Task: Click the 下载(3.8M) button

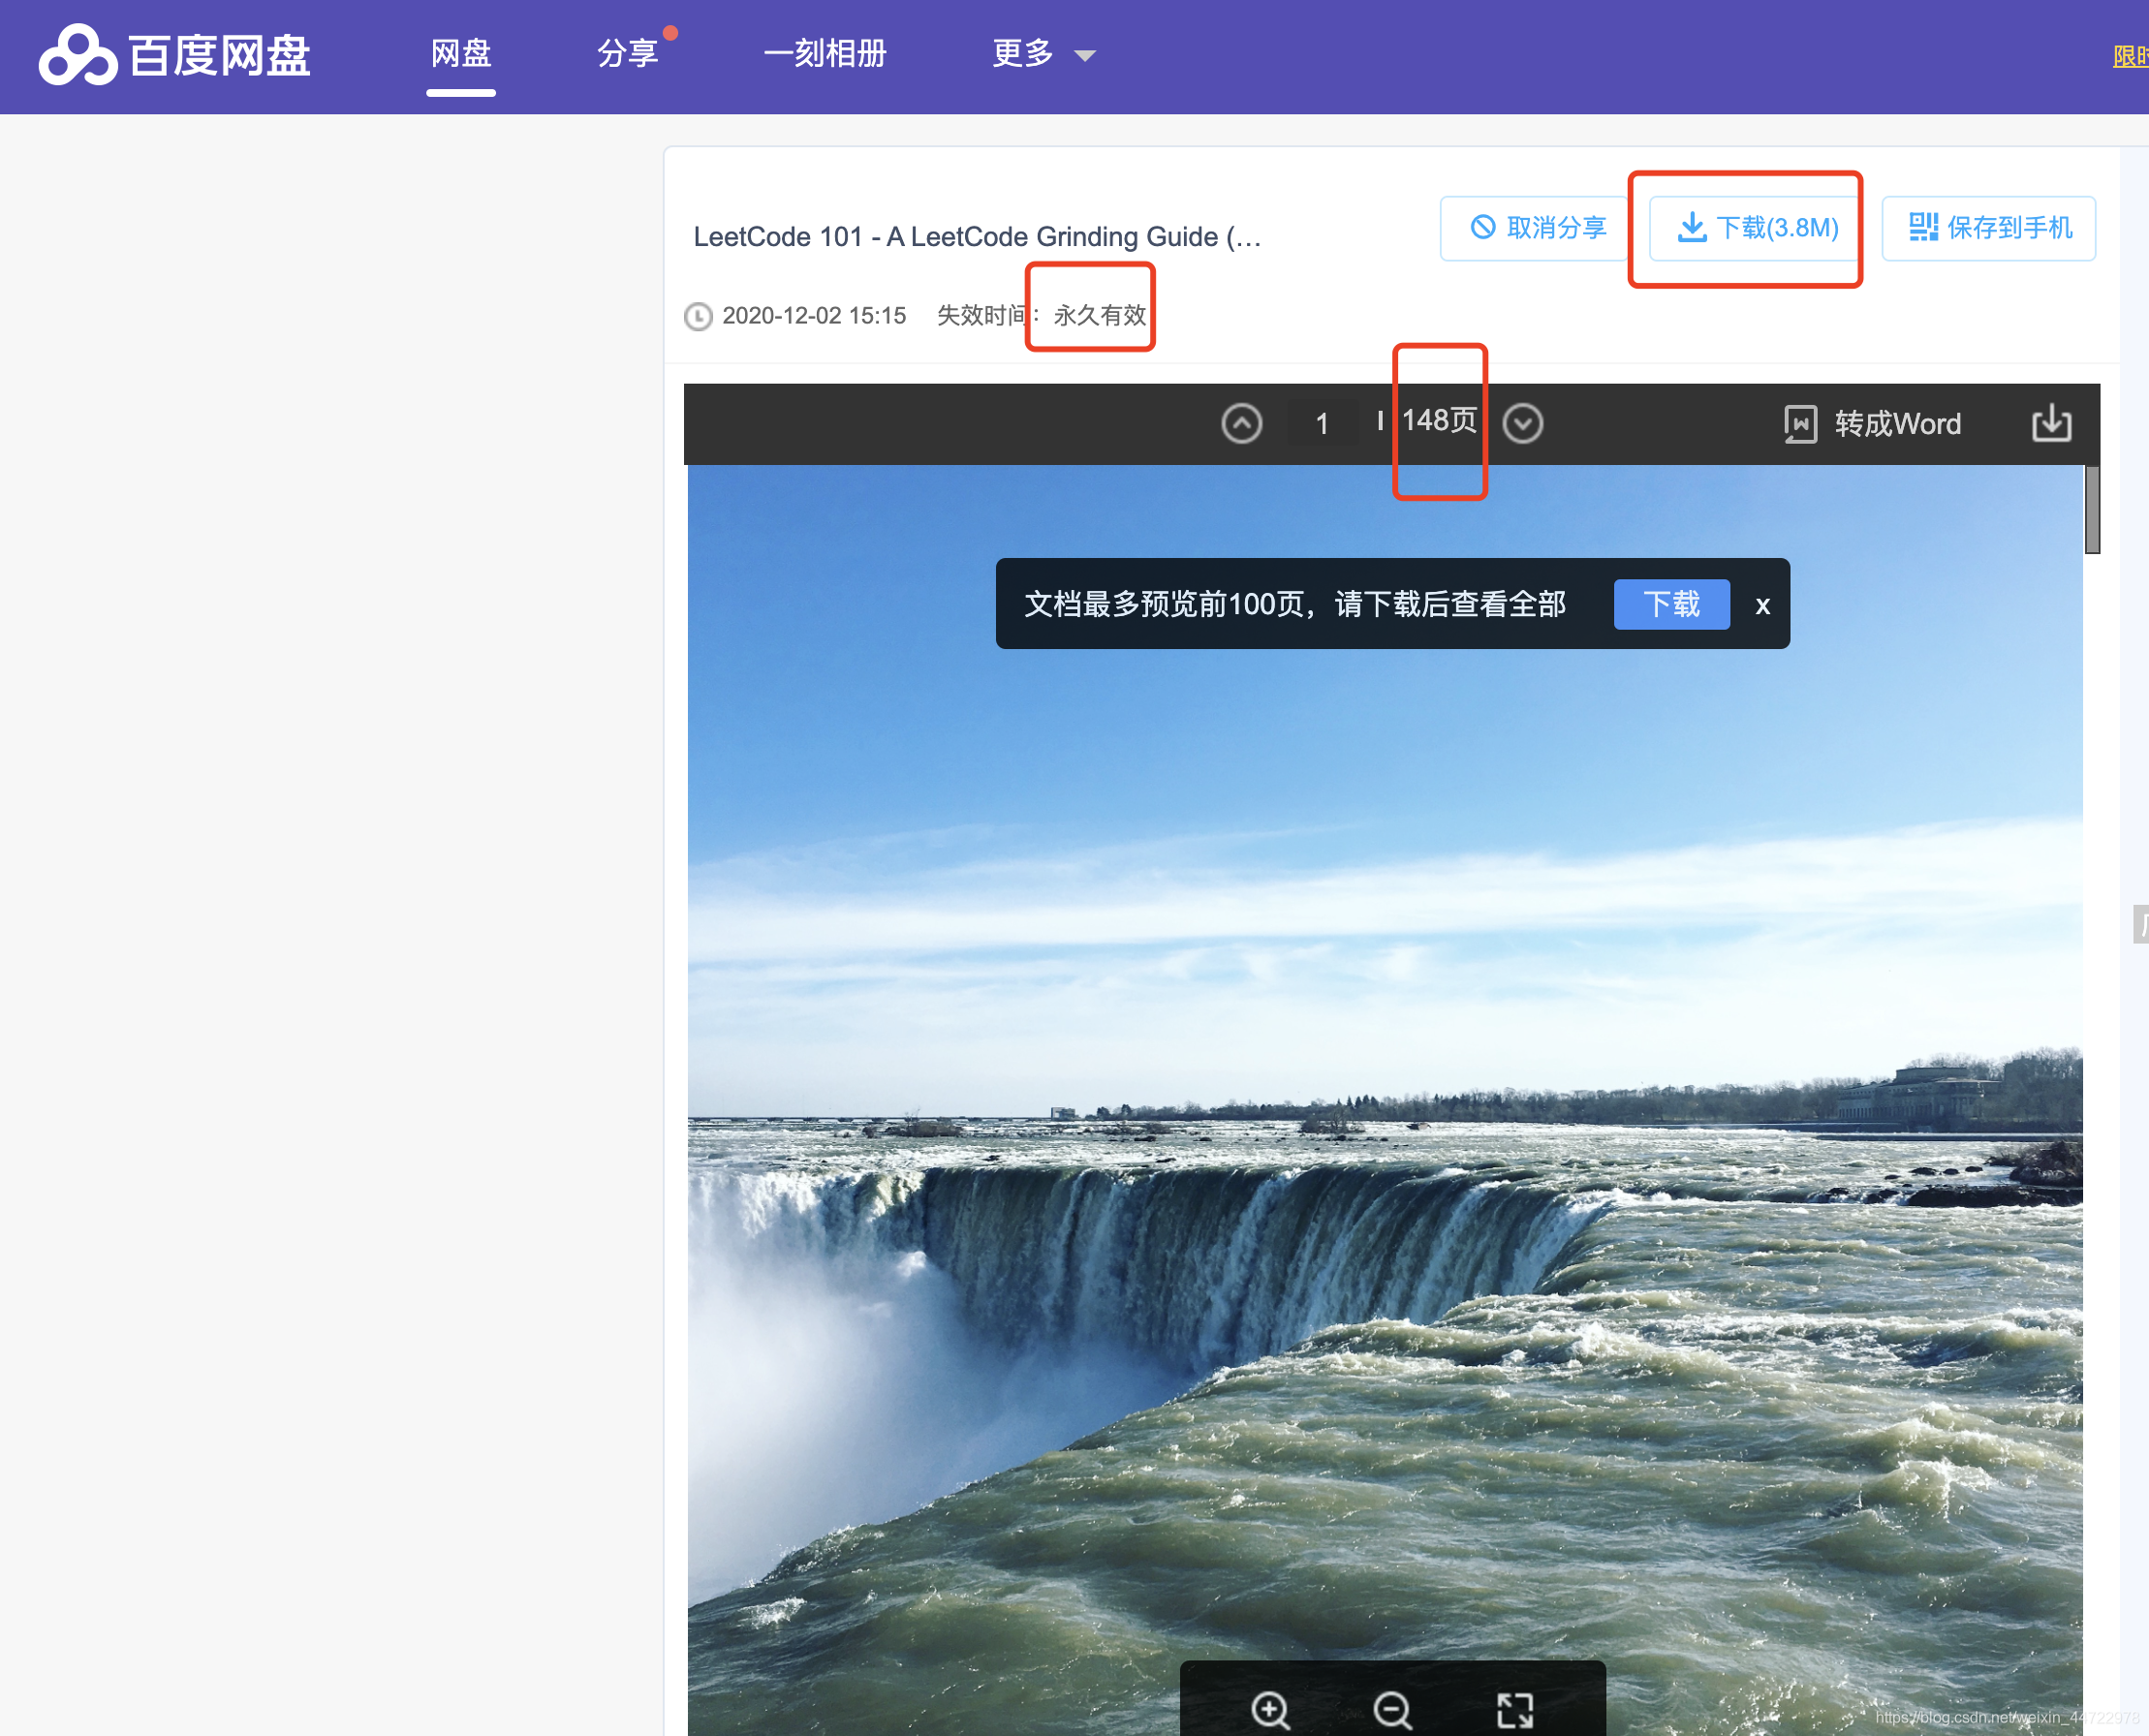Action: 1757,228
